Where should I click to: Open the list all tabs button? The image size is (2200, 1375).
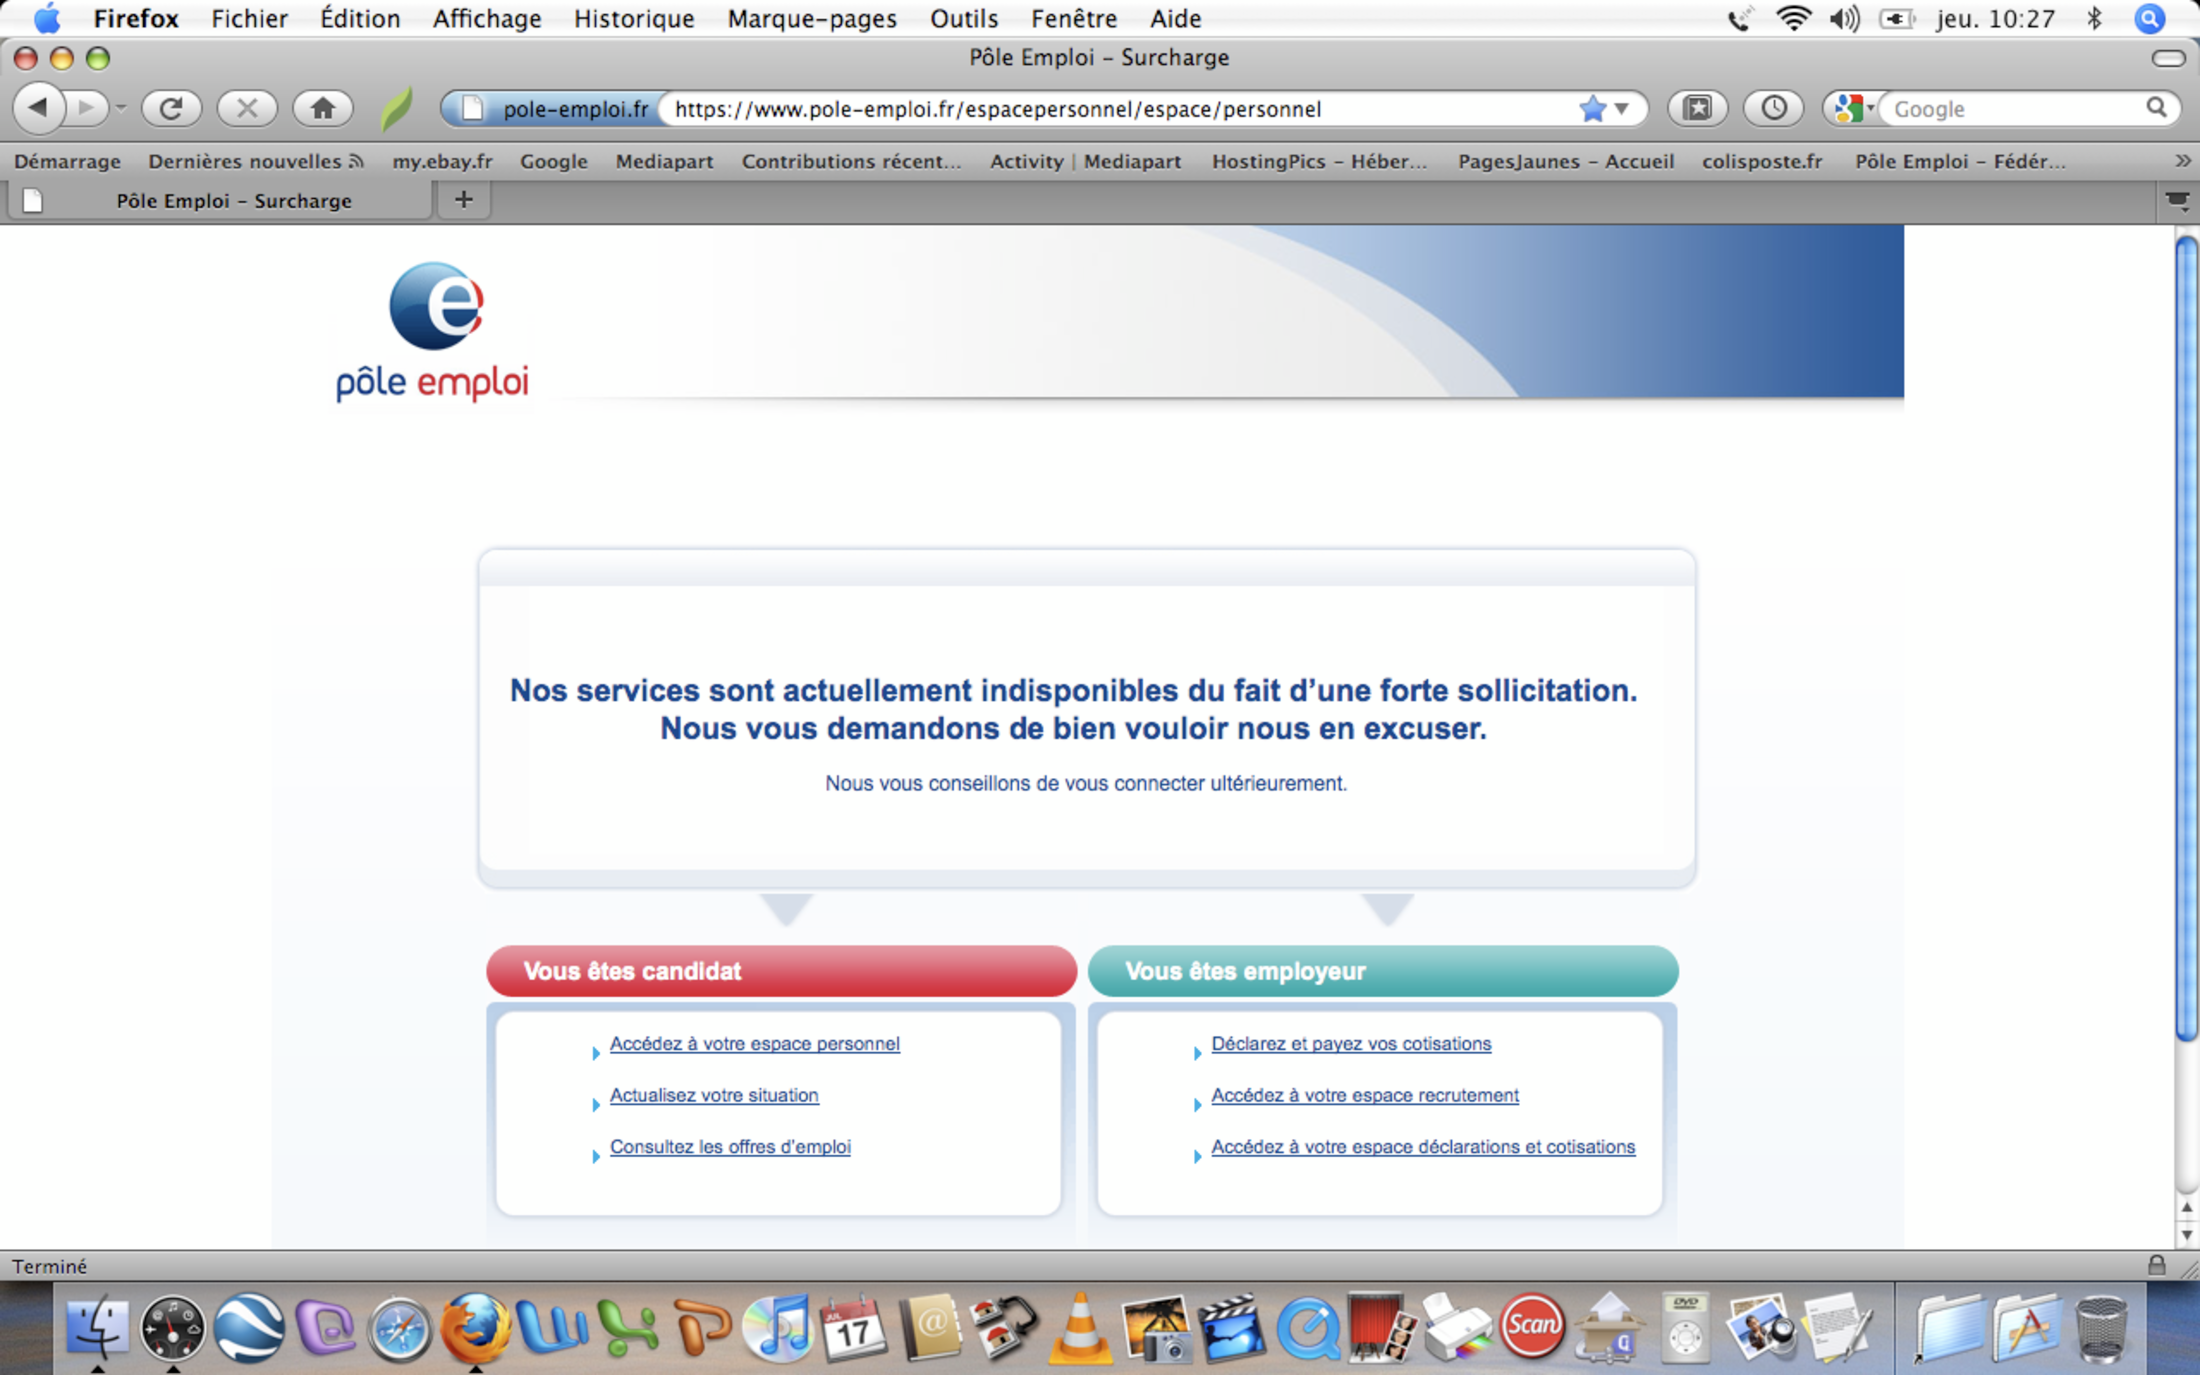coord(2177,201)
